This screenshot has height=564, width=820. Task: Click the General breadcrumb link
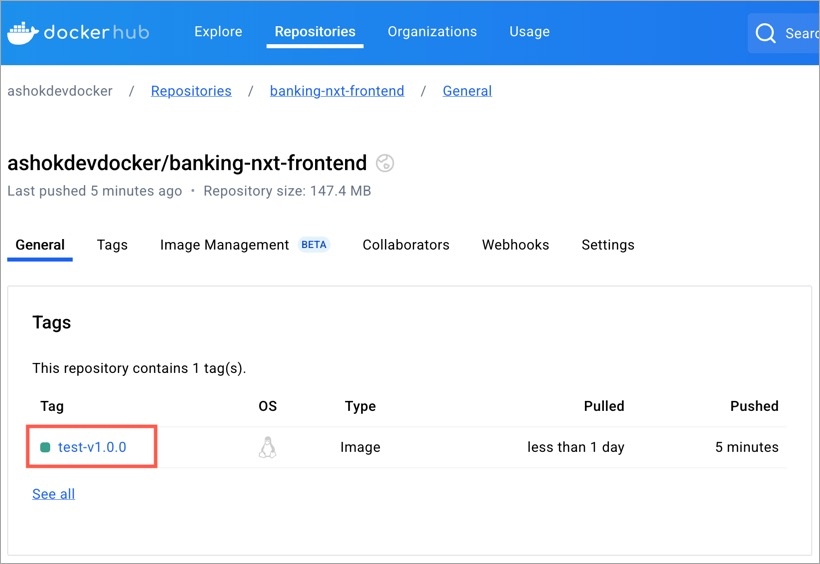click(x=467, y=91)
